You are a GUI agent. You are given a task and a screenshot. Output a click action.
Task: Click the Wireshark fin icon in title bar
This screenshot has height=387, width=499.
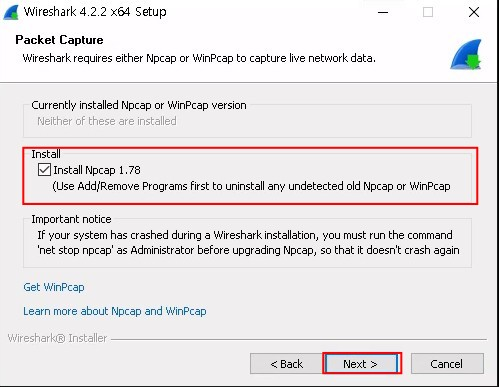click(10, 12)
